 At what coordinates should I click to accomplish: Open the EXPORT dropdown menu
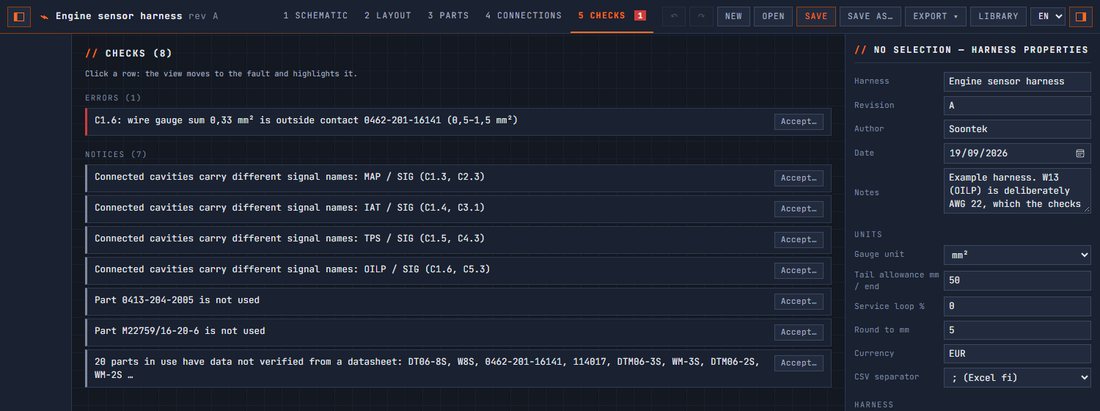(x=935, y=16)
